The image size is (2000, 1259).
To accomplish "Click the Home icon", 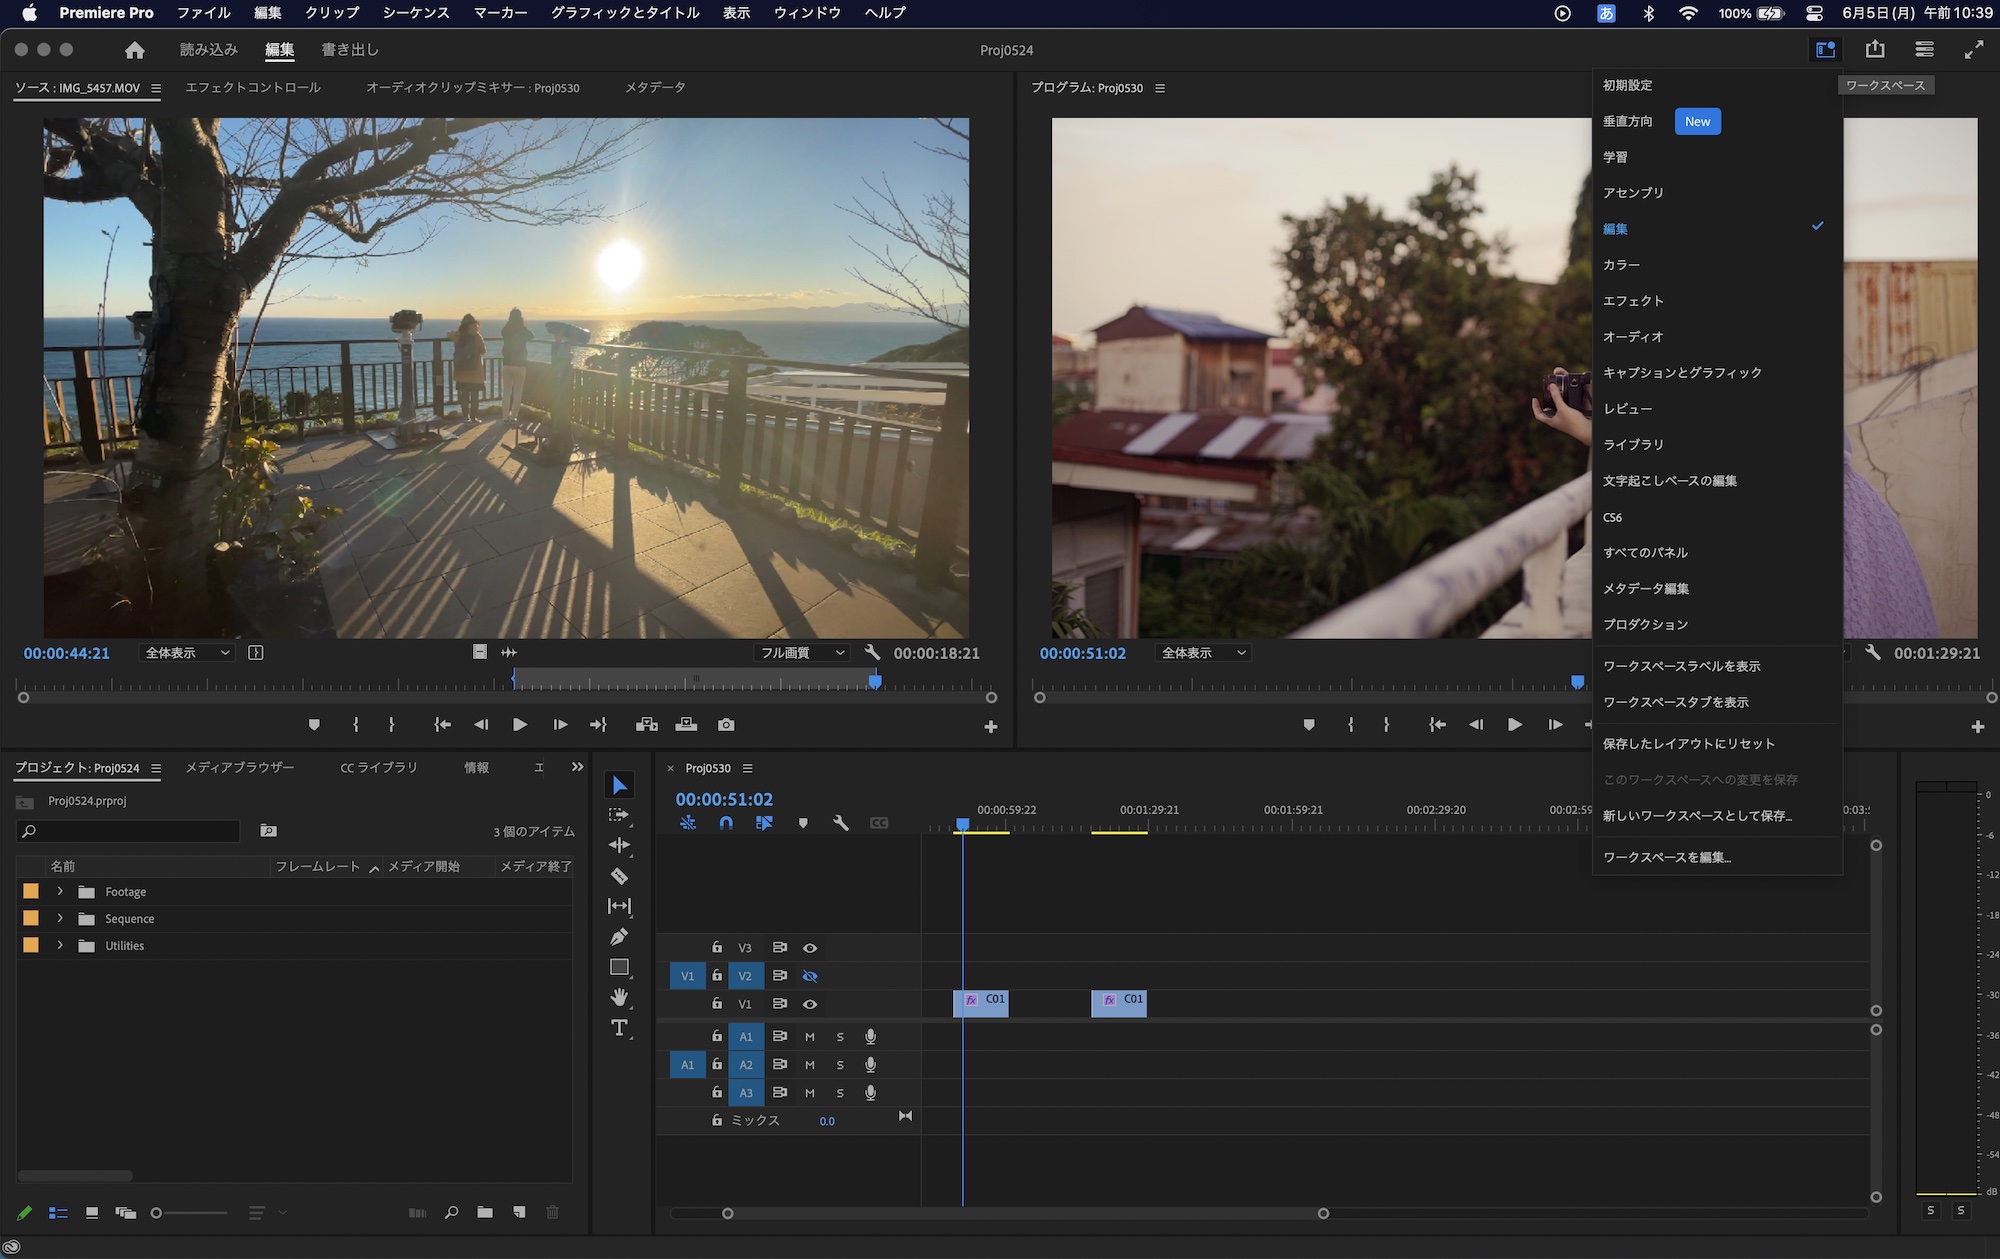I will (135, 50).
